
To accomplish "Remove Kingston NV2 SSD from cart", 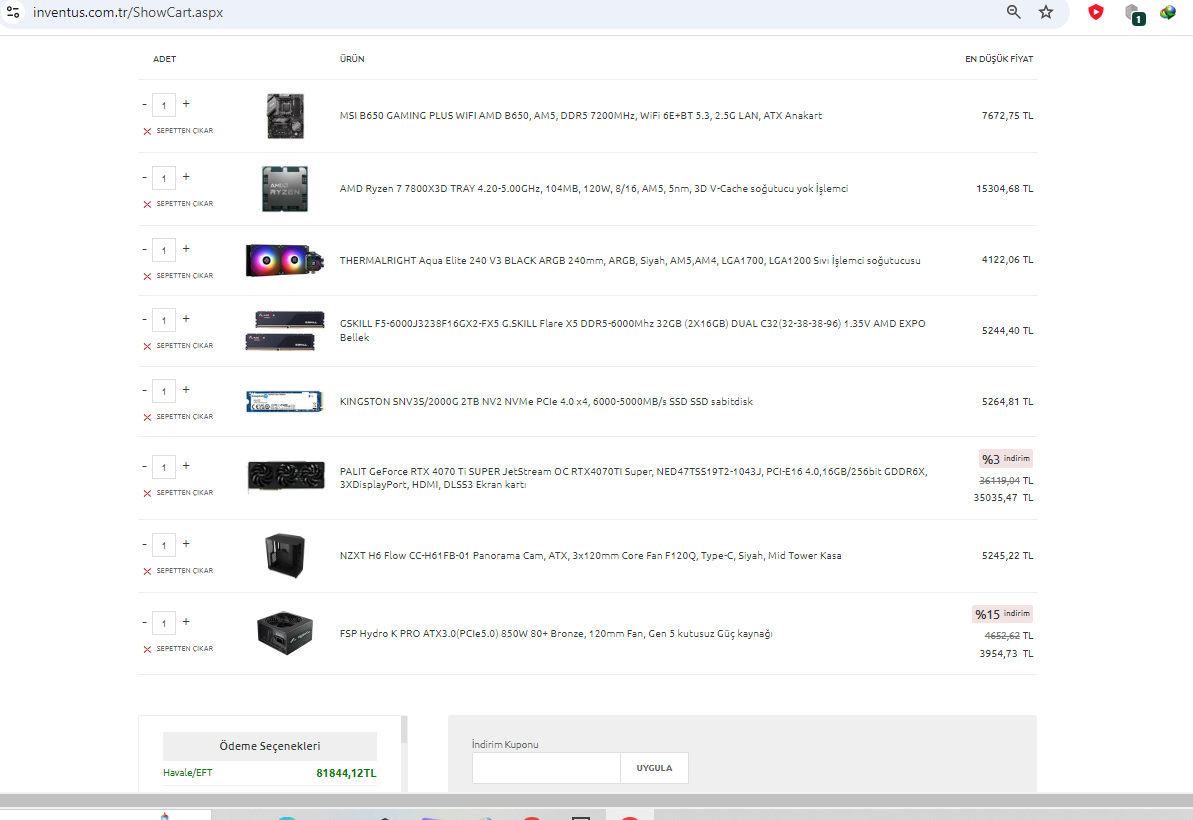I will pos(178,417).
